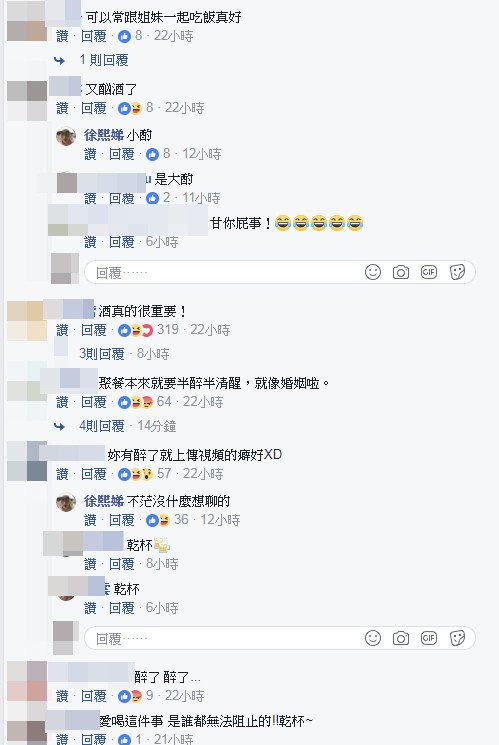Click 徐熙娣's avatar beside 不茫沒什麼想聊的

(x=66, y=502)
